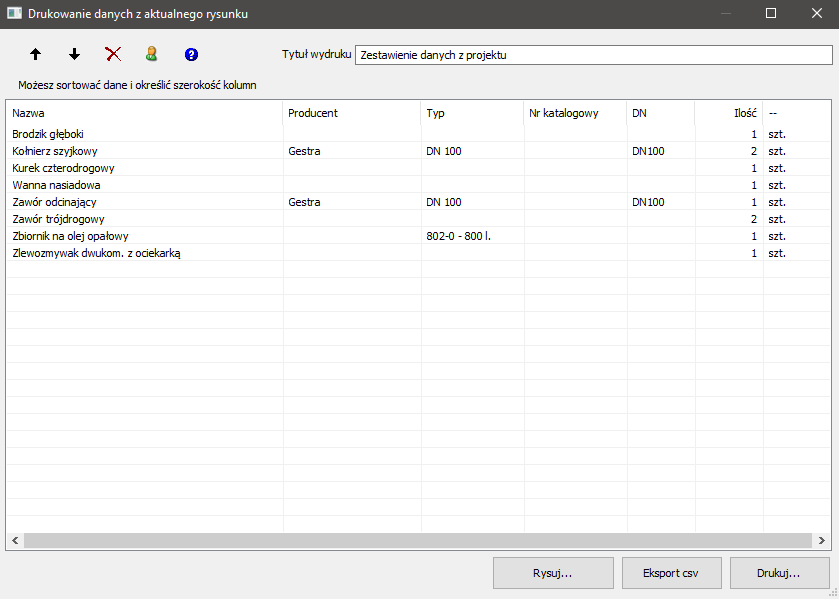Sort by the Nazwa column header
Image resolution: width=839 pixels, height=599 pixels.
[144, 113]
